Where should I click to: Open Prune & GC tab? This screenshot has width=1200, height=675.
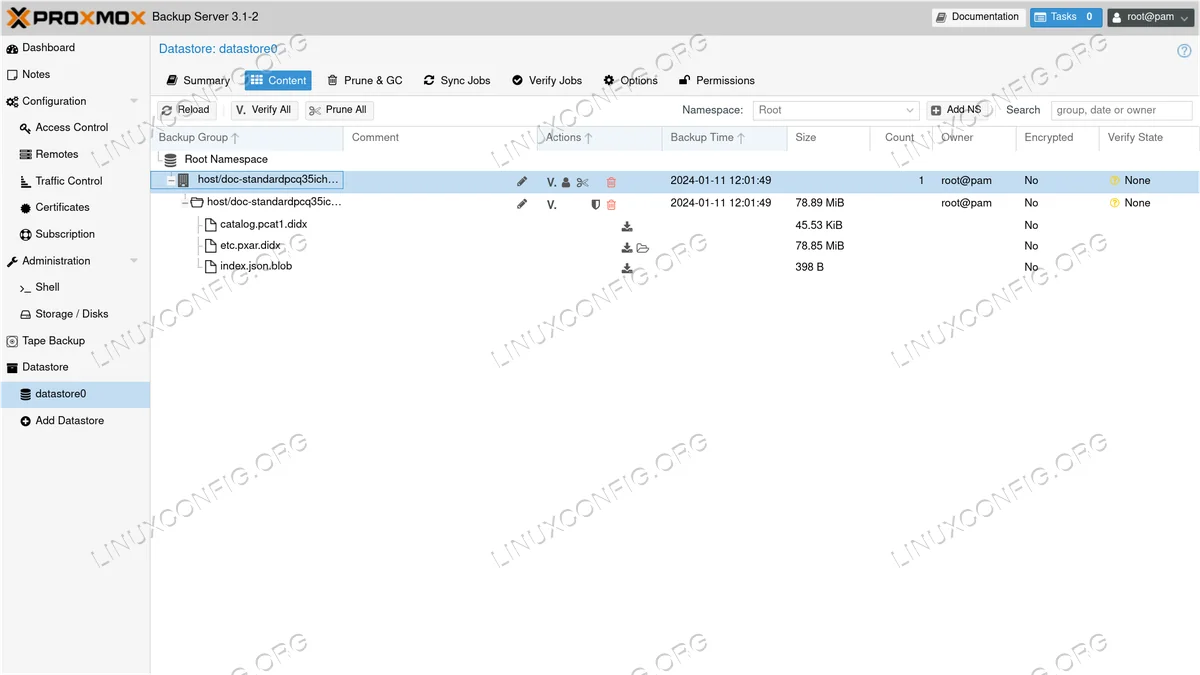tap(365, 81)
